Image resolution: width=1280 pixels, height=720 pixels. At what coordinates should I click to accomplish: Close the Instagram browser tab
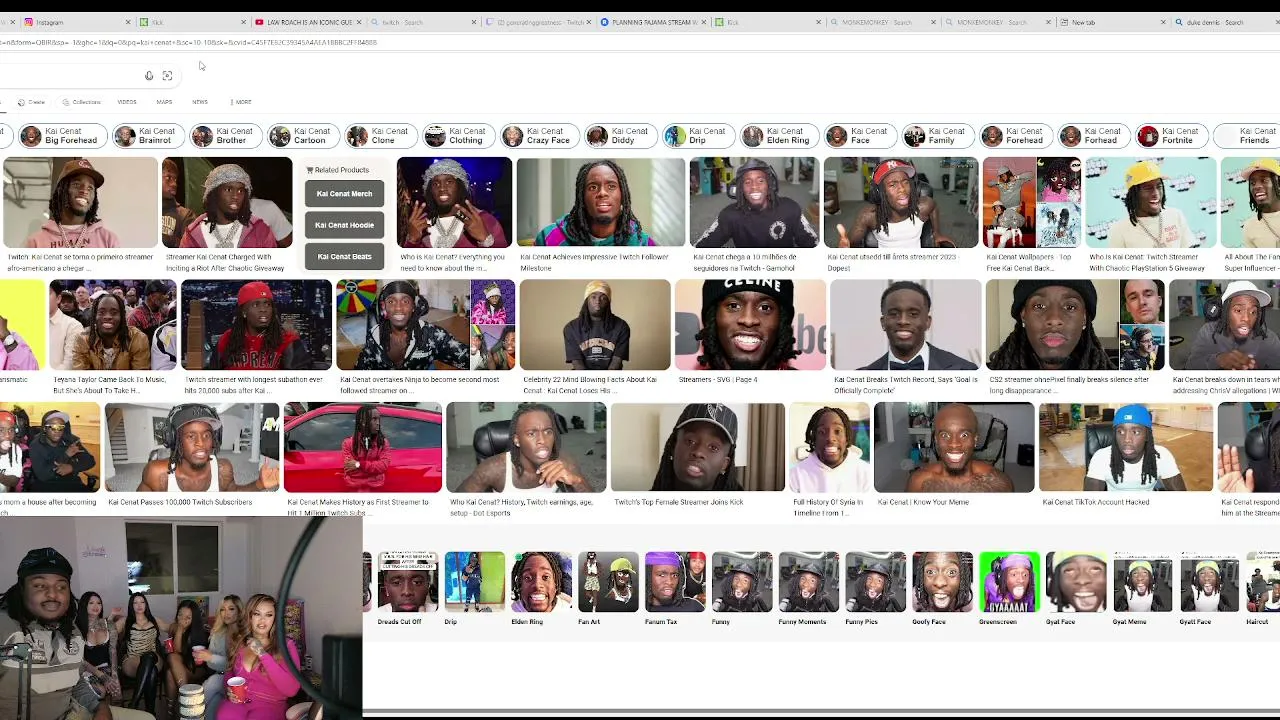128,22
